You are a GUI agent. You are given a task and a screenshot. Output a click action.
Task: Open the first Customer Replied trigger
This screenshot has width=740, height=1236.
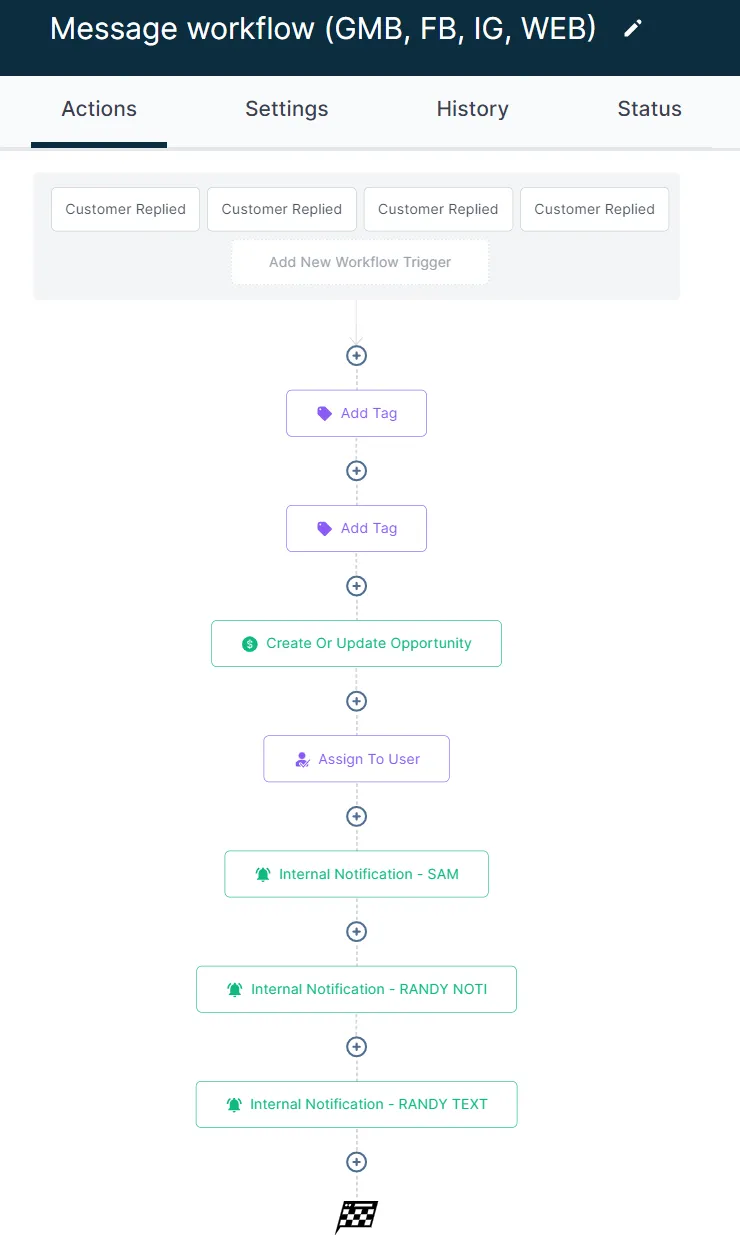[125, 209]
